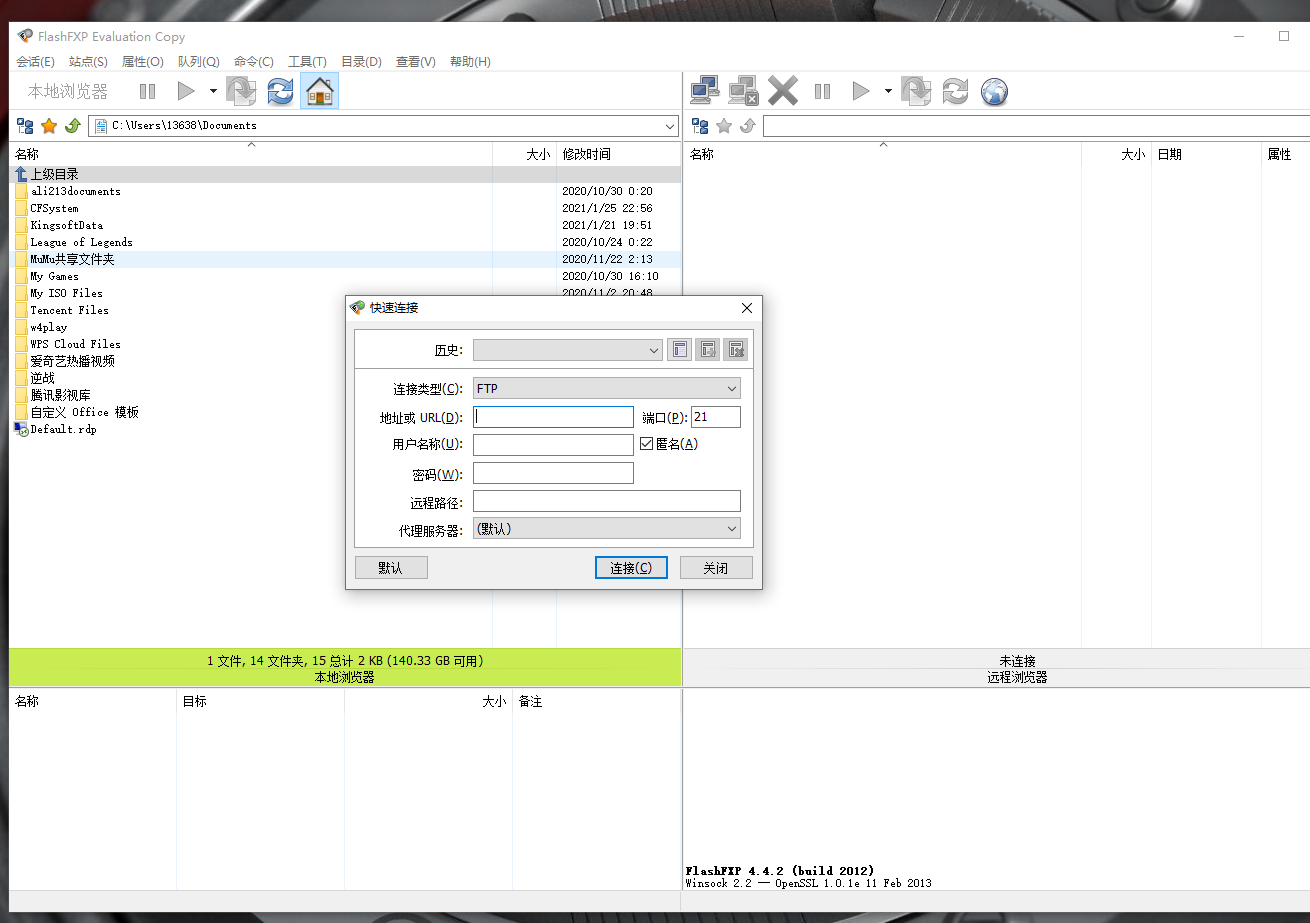Uncheck the 匿名 anonymous checkbox
The width and height of the screenshot is (1310, 923).
pos(646,444)
